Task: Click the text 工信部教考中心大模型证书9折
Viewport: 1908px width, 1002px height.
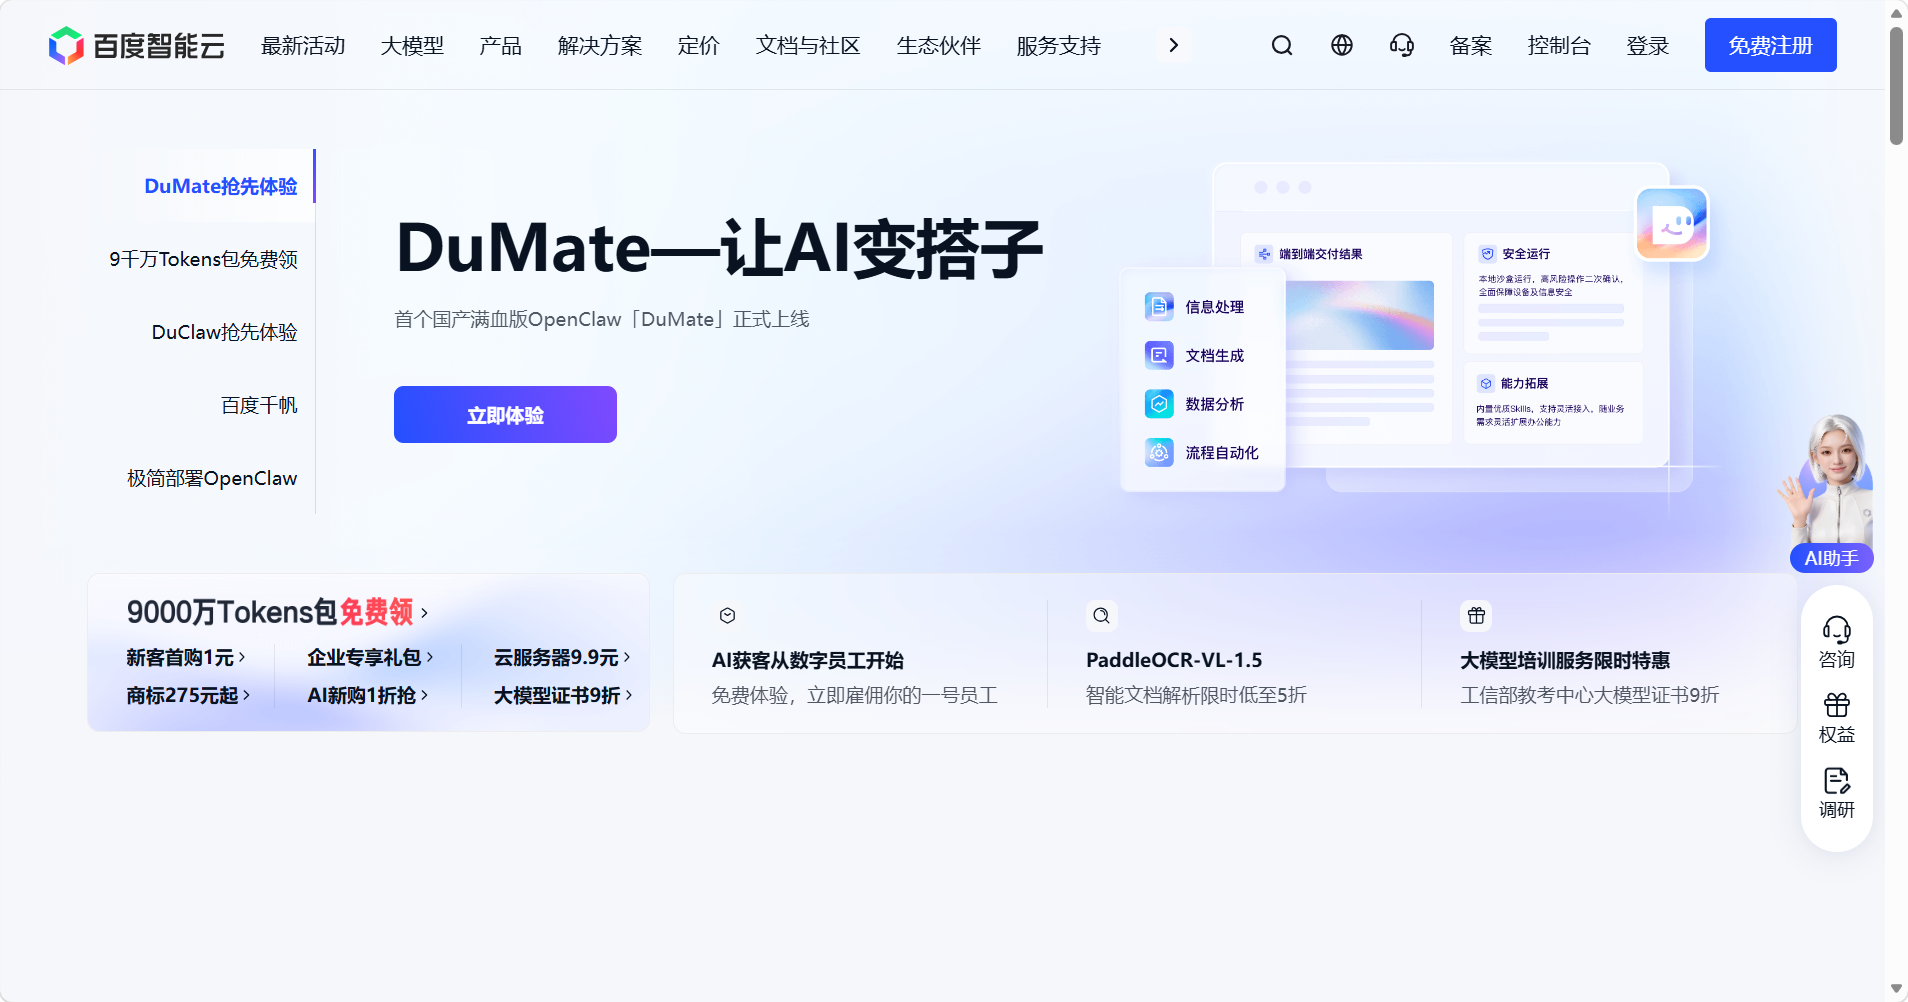Action: (1589, 695)
